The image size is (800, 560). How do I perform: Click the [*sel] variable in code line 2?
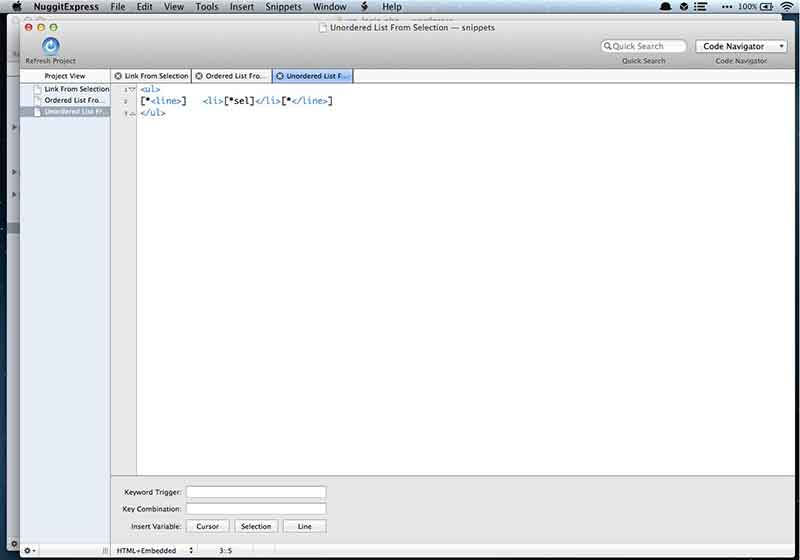pos(239,101)
